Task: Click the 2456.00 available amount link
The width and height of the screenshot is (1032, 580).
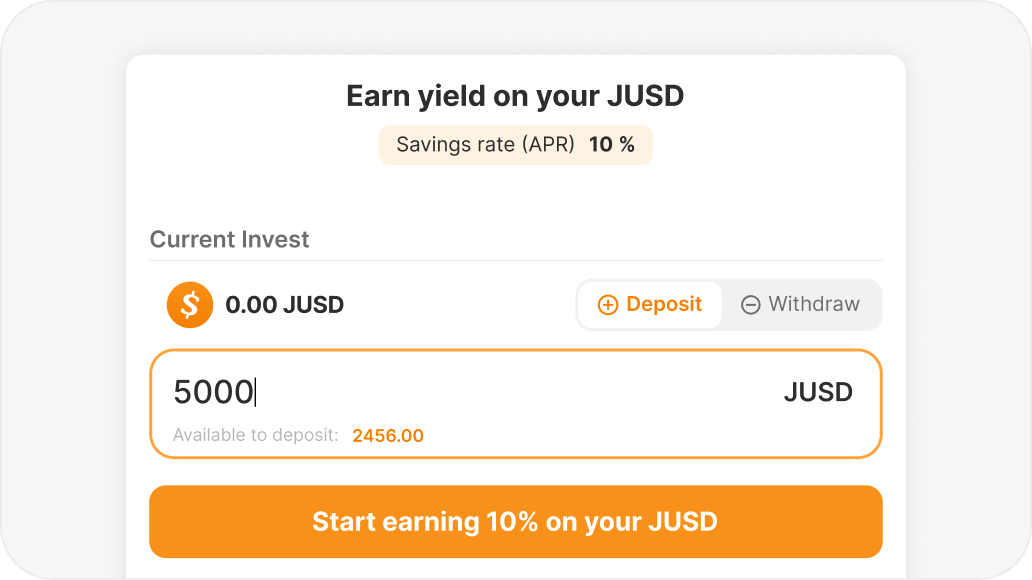Action: click(x=388, y=436)
